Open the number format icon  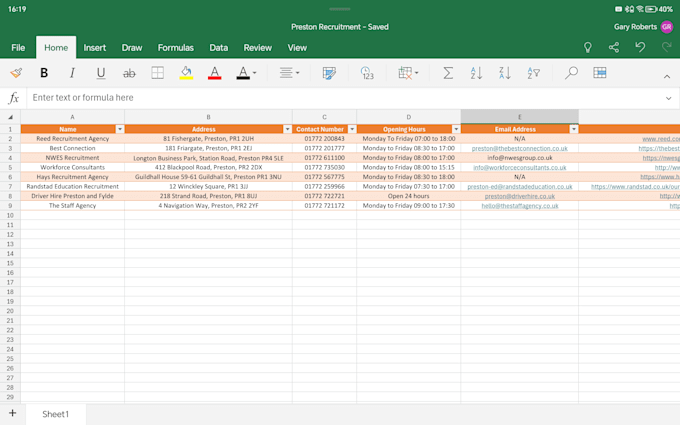367,73
